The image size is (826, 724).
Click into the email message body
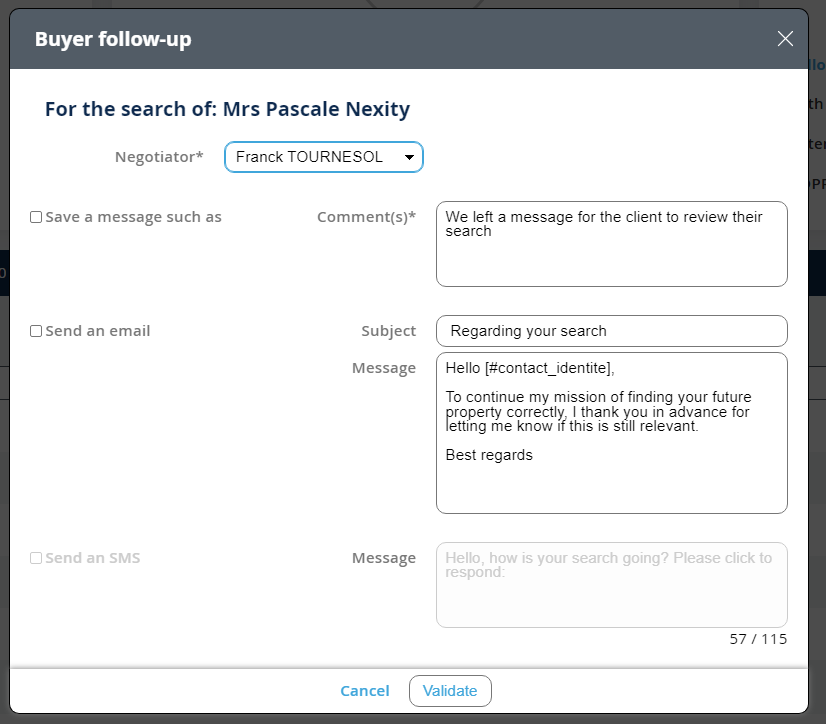point(611,432)
